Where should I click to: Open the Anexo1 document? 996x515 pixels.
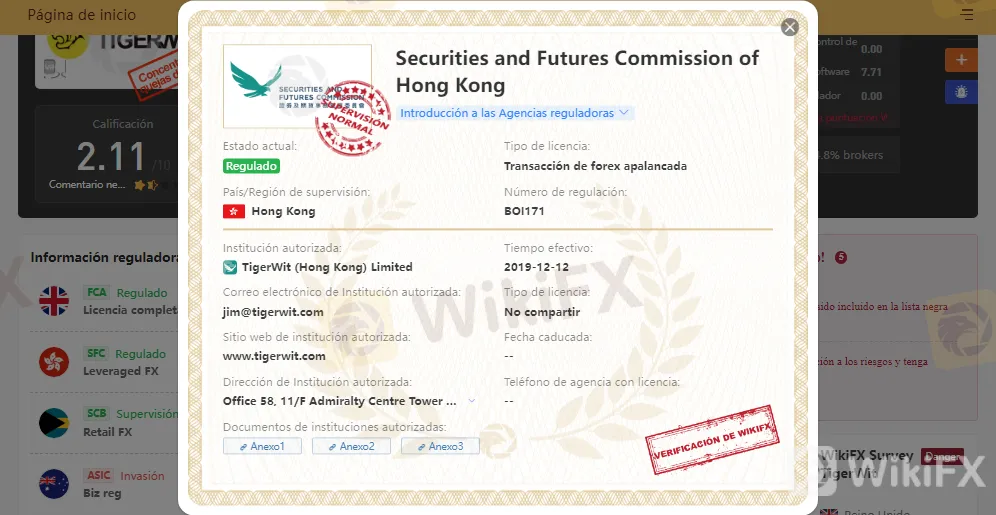coord(262,446)
